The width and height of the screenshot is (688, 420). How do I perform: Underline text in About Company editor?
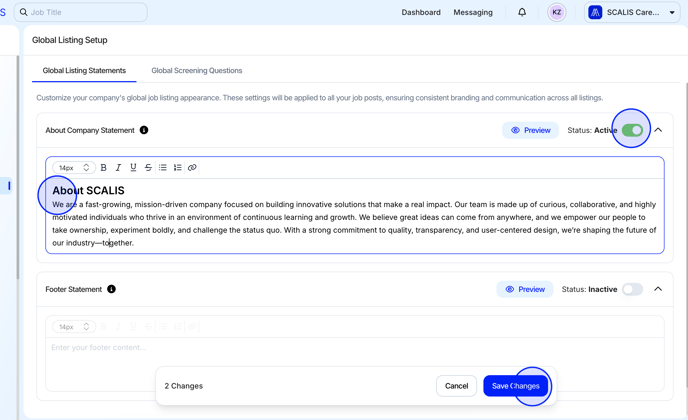coord(133,168)
